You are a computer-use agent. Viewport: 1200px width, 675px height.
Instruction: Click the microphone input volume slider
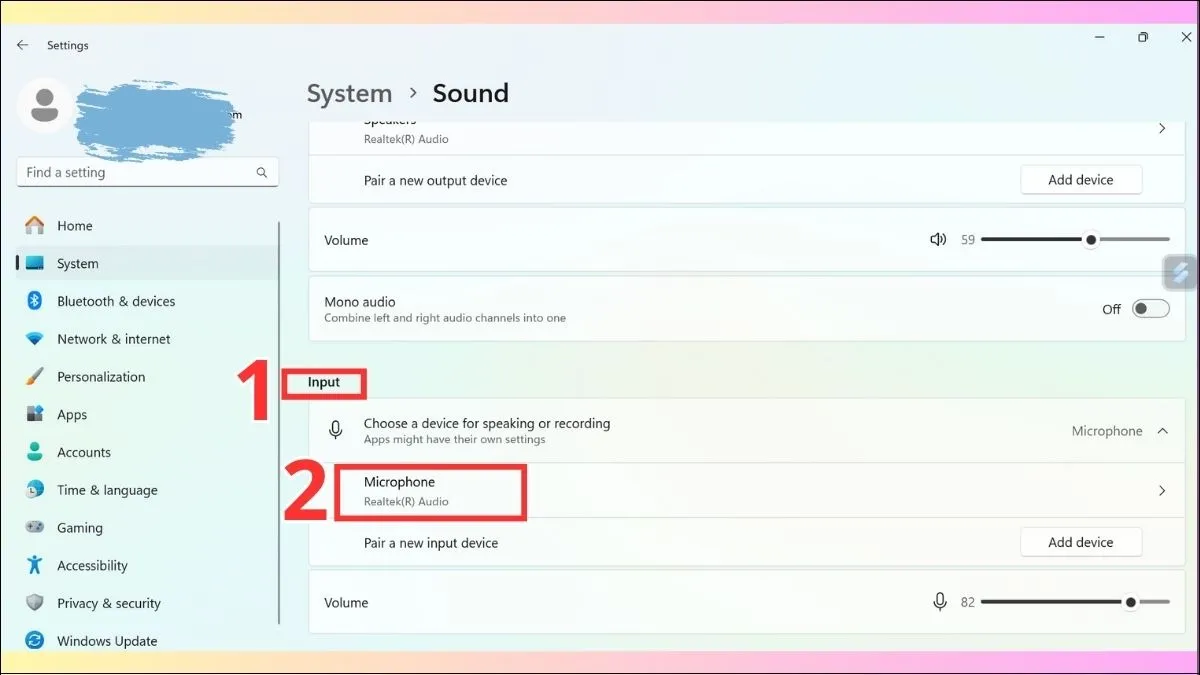point(1074,602)
